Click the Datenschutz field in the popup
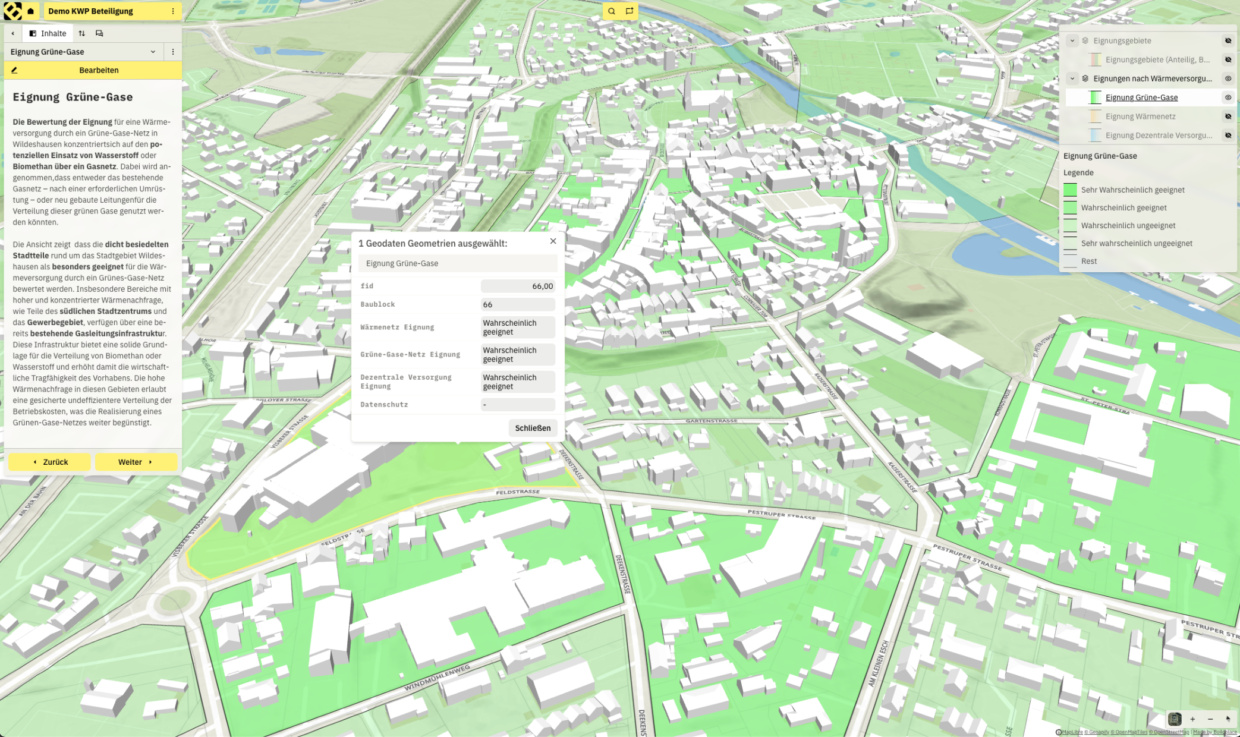The width and height of the screenshot is (1240, 737). (x=516, y=404)
